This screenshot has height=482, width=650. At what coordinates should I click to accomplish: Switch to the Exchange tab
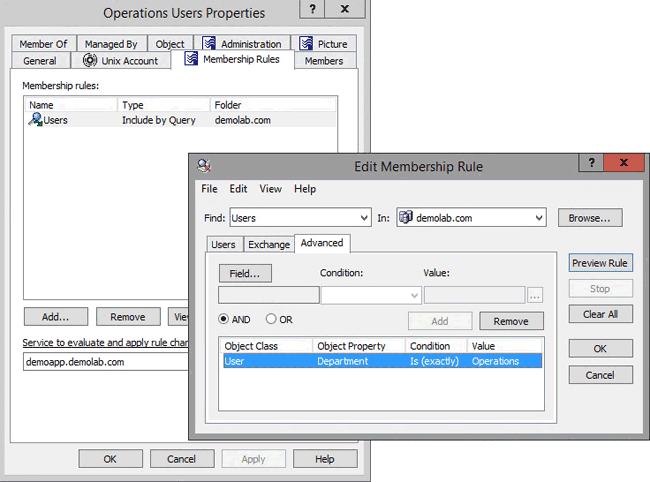click(x=269, y=245)
